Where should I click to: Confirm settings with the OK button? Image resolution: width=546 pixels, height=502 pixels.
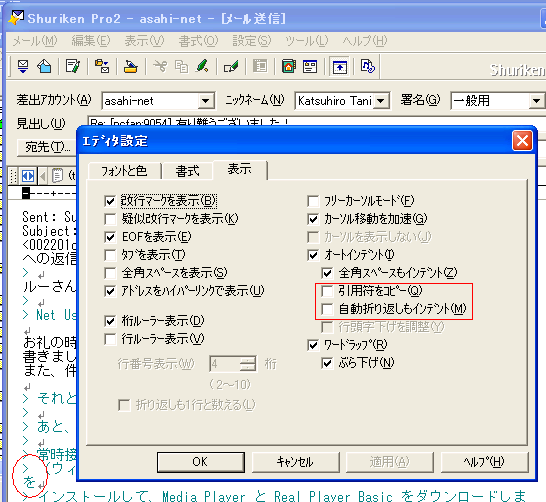201,462
